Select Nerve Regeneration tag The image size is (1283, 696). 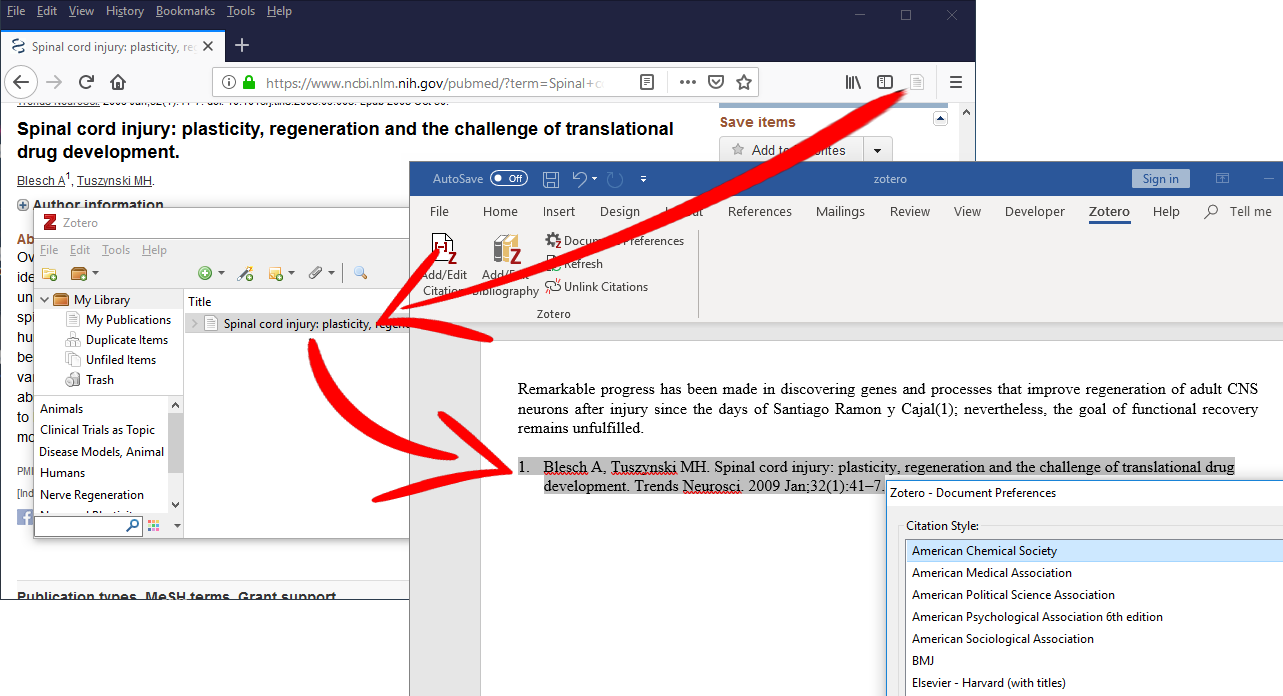click(92, 495)
